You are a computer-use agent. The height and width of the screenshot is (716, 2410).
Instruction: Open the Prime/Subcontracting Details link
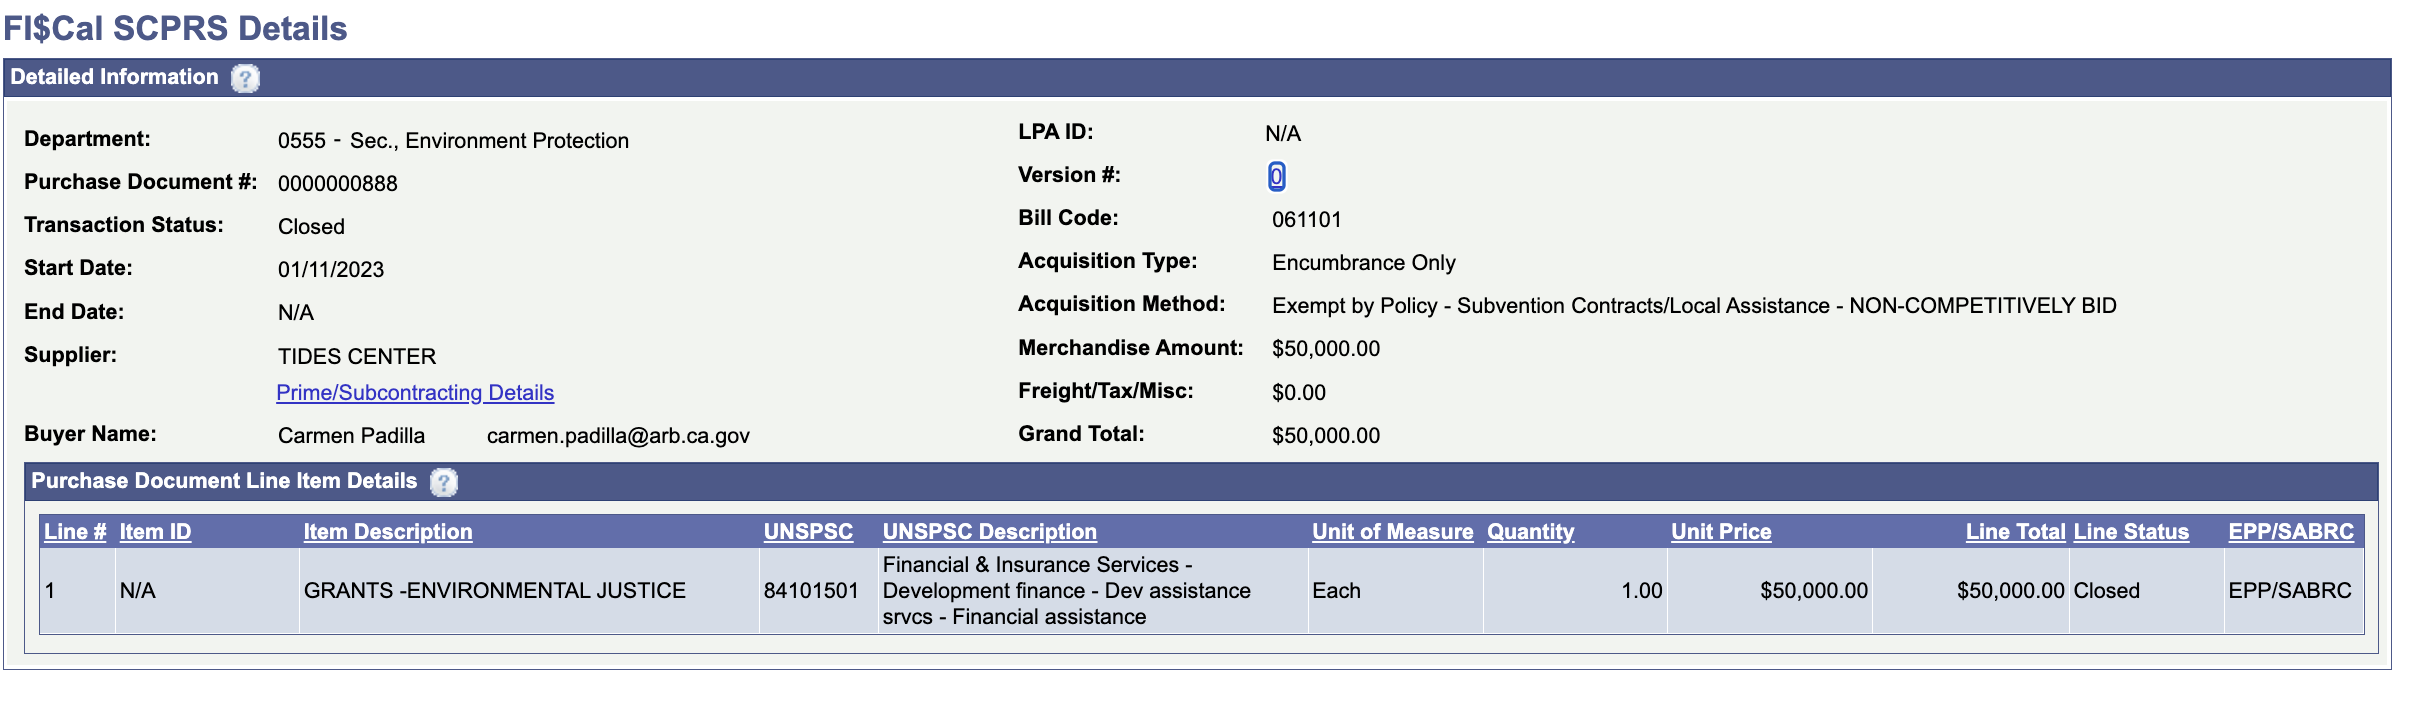coord(415,393)
